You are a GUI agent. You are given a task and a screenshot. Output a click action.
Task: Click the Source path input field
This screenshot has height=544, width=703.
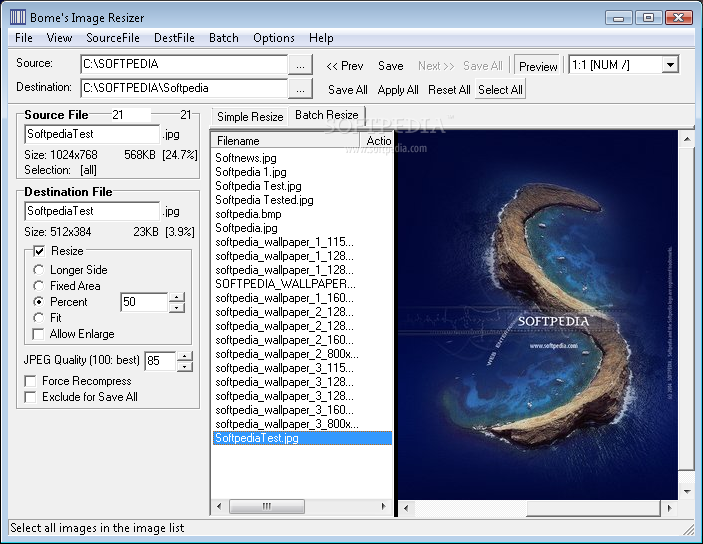(184, 64)
